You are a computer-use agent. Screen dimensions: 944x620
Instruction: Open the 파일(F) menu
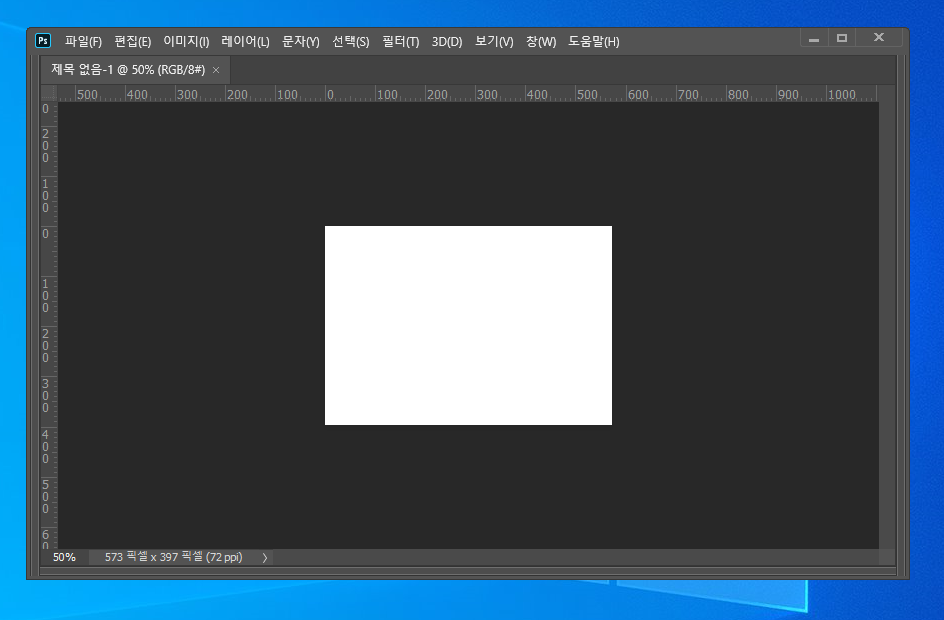click(x=83, y=42)
